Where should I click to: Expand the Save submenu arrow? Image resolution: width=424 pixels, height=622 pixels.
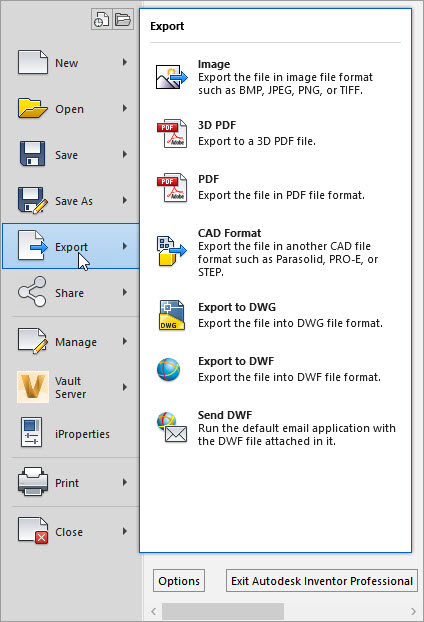[x=125, y=154]
